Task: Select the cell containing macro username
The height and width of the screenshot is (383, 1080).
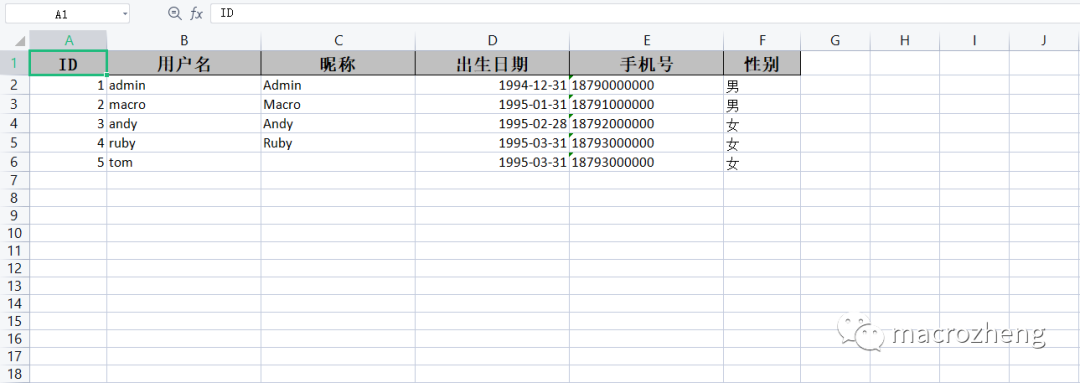Action: point(184,105)
